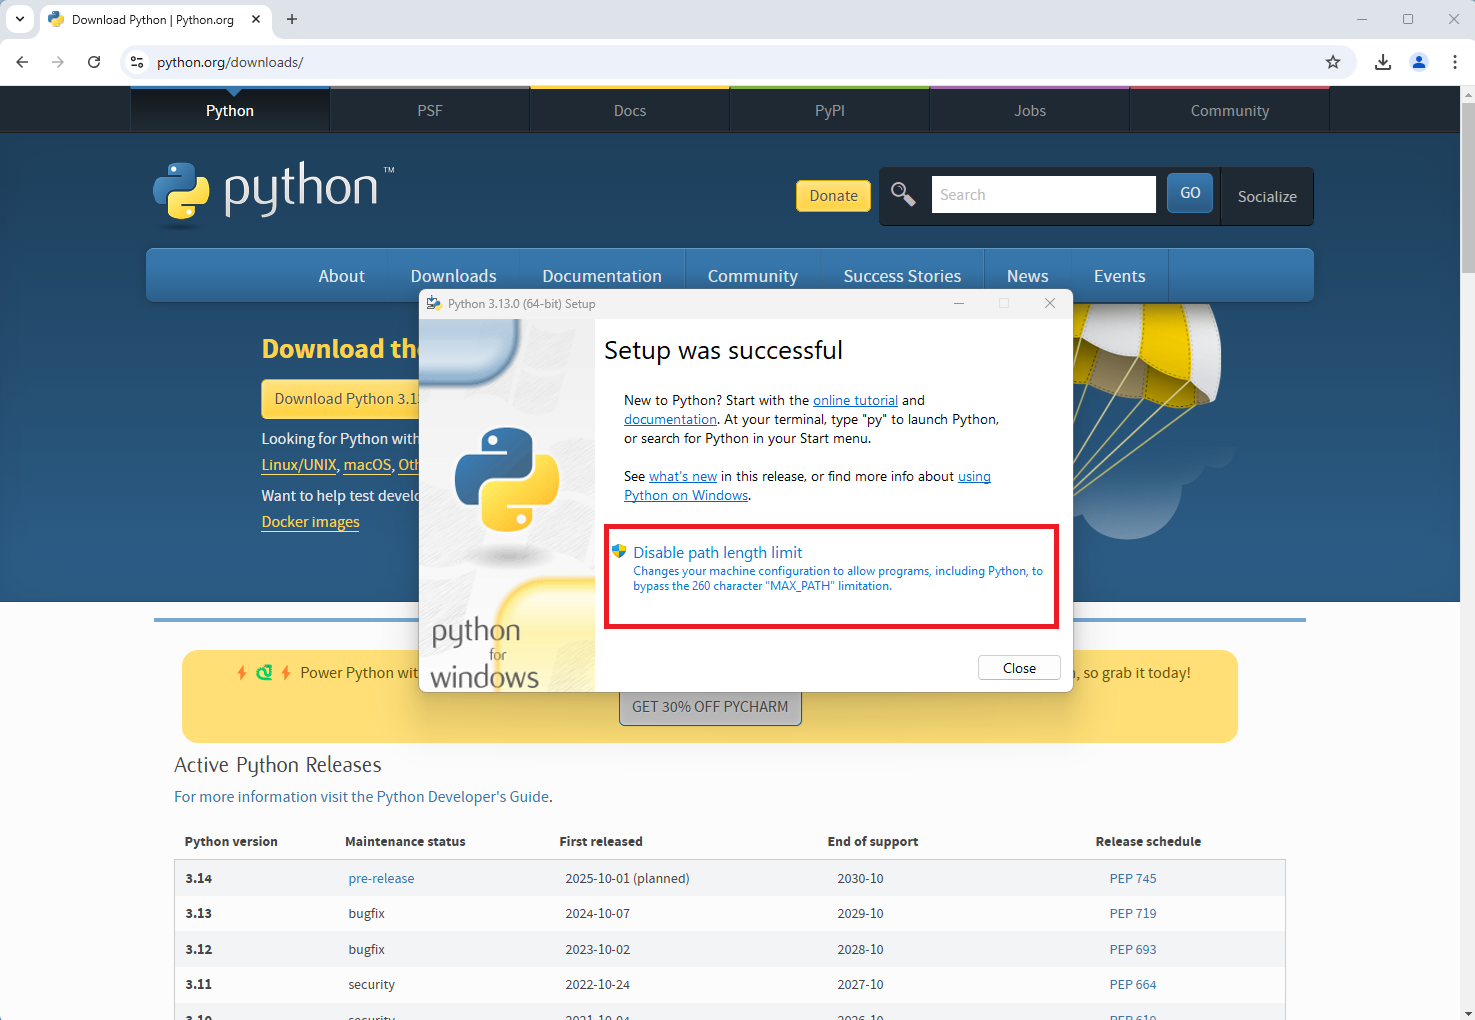Open the Docker images link
Viewport: 1475px width, 1020px height.
click(x=310, y=522)
